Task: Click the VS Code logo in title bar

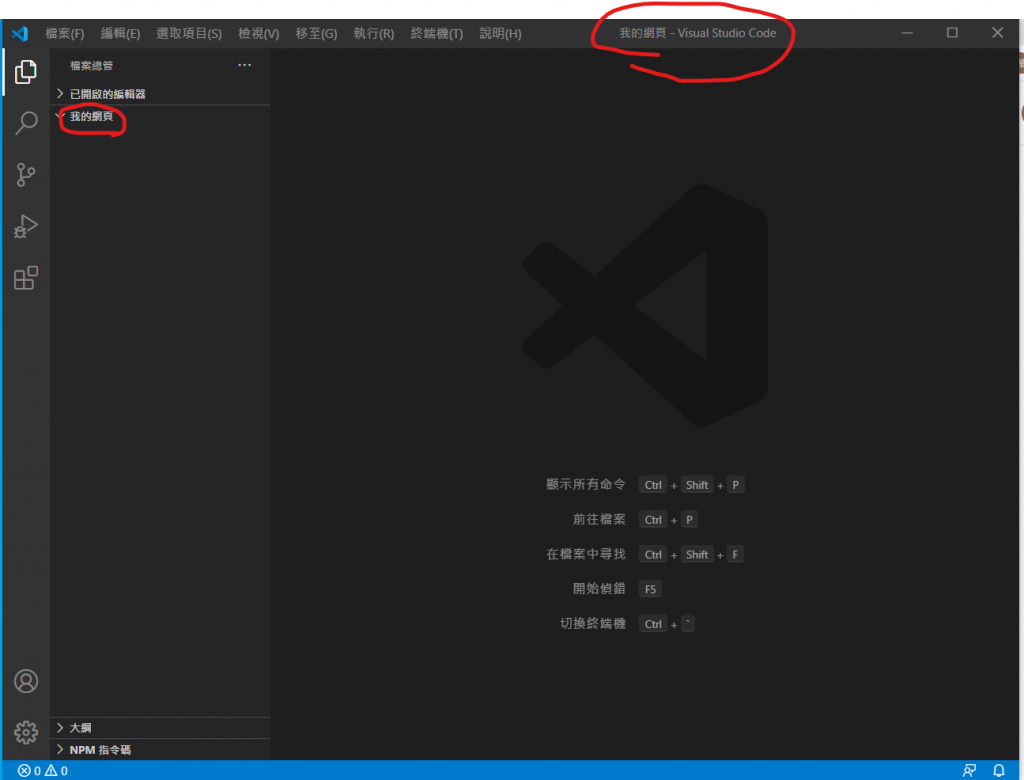Action: (x=20, y=33)
